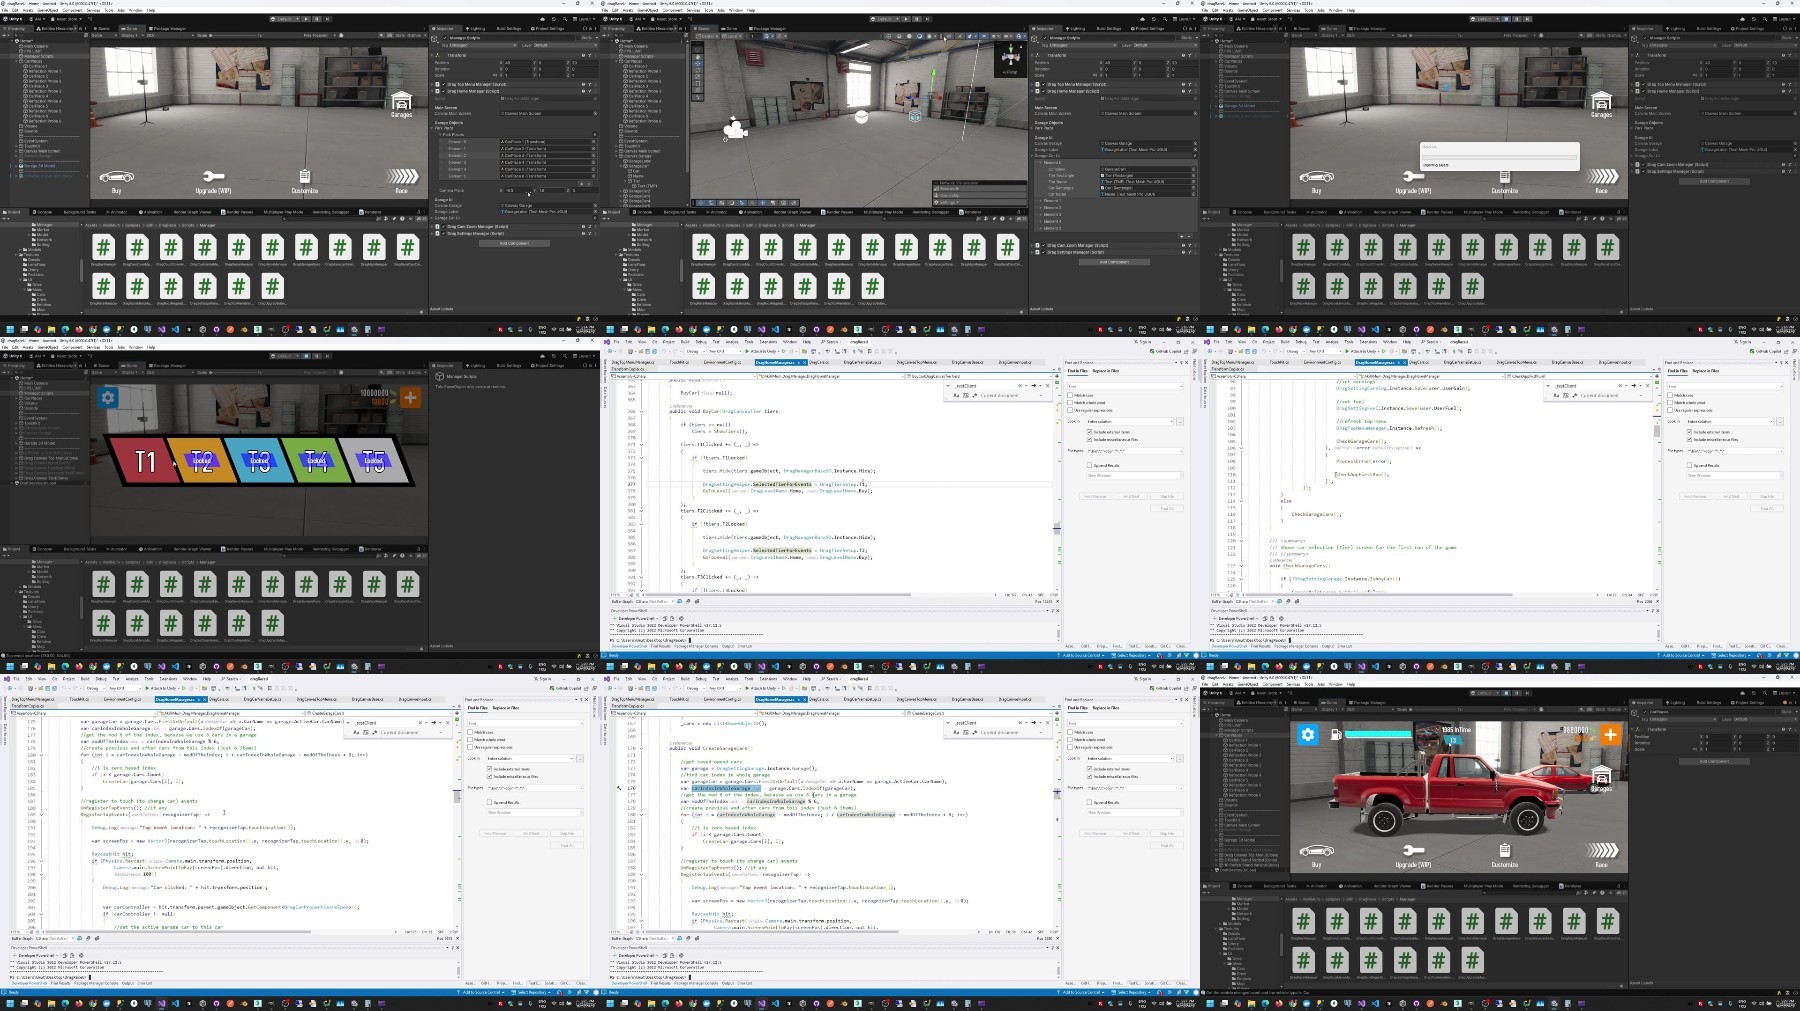The image size is (1800, 1011).
Task: Toggle the Drag Settings Manager checkbox in the Park Places Inspector
Action: 443,233
